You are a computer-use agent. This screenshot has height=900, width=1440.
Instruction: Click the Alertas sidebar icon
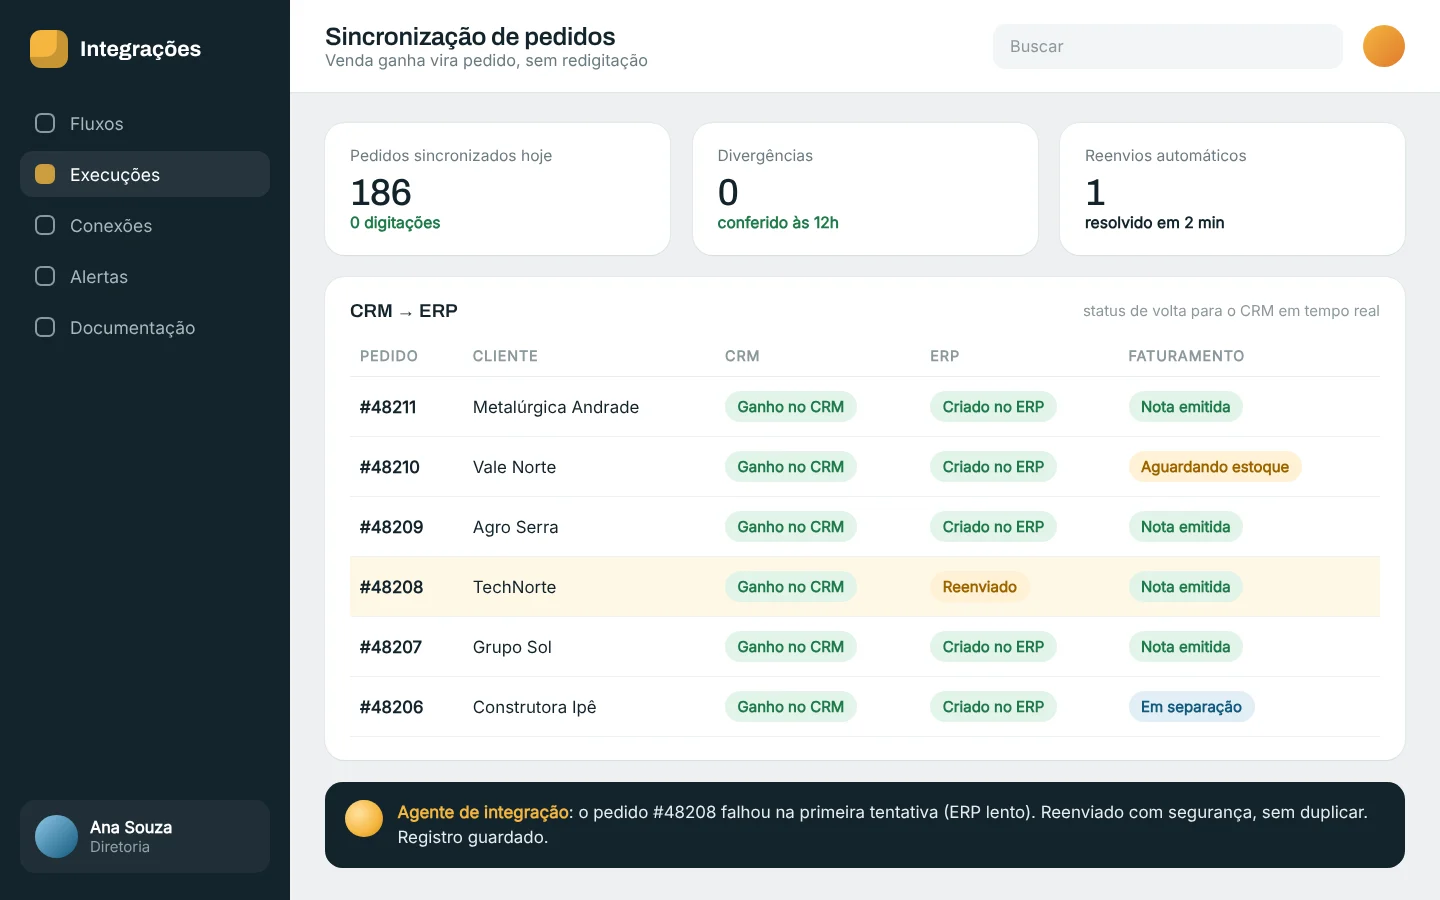[x=45, y=276]
